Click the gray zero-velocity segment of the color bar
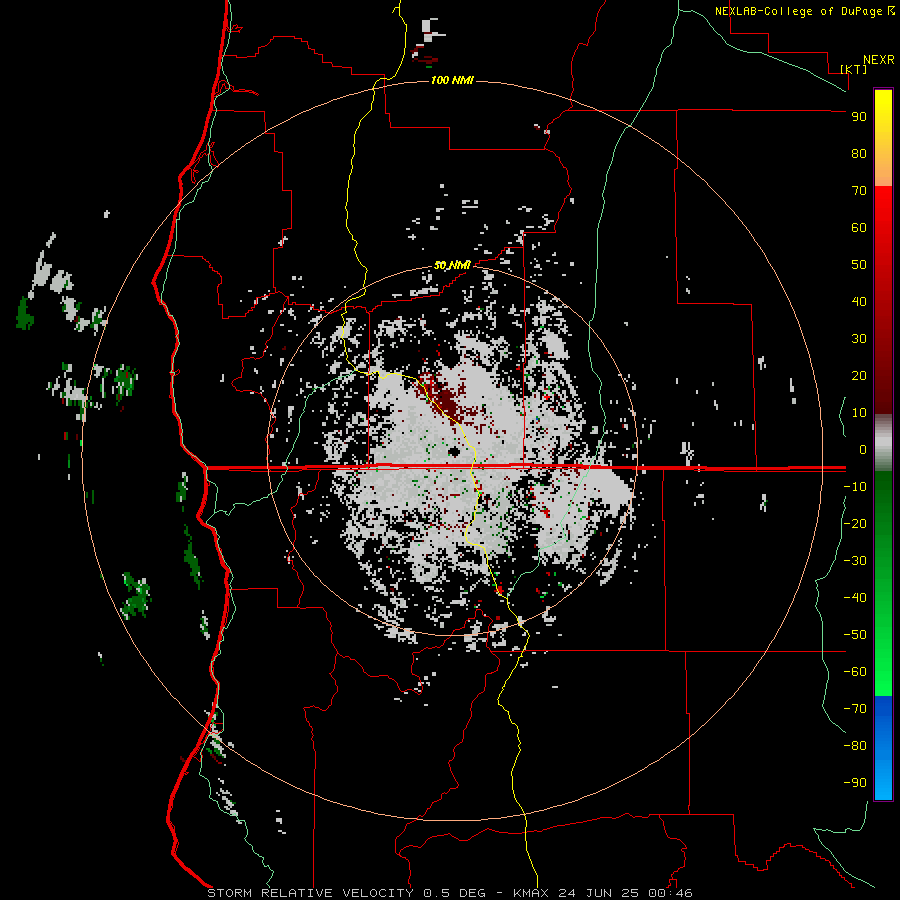The image size is (900, 900). pyautogui.click(x=883, y=443)
